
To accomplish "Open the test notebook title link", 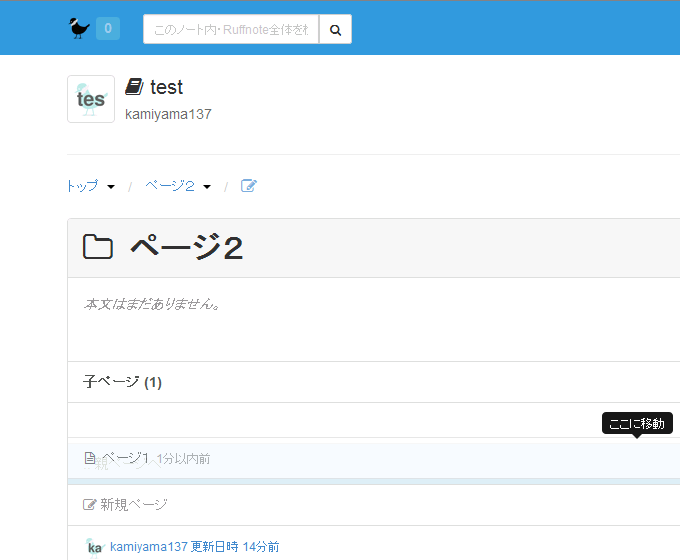I will tap(166, 88).
